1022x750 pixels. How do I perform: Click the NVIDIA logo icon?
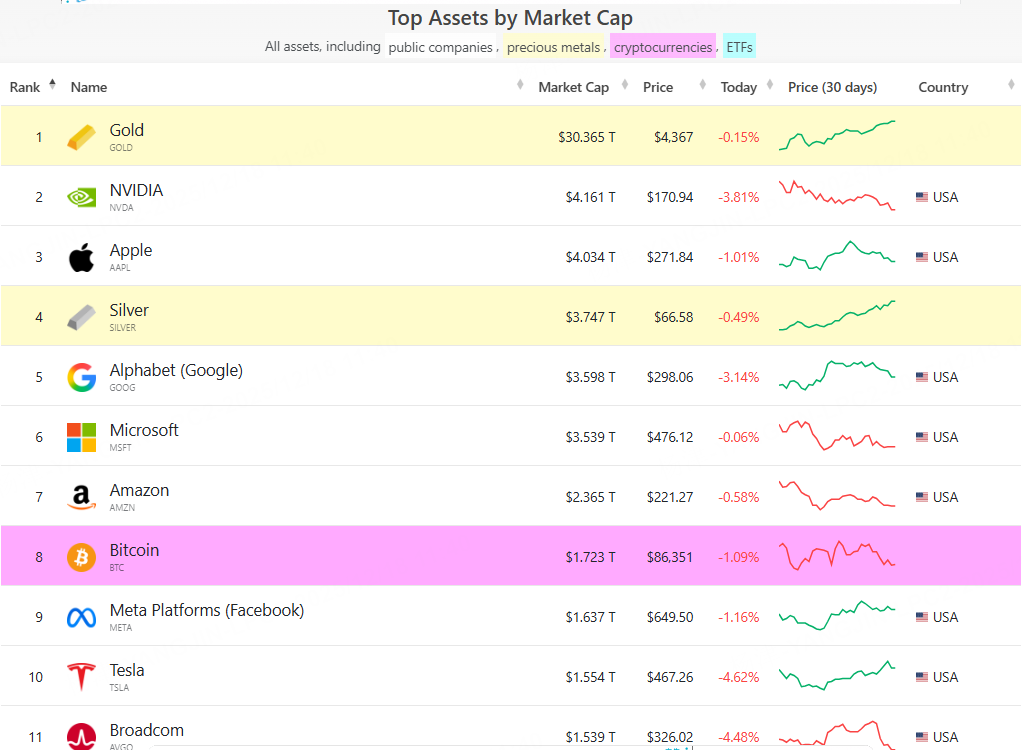(x=82, y=197)
